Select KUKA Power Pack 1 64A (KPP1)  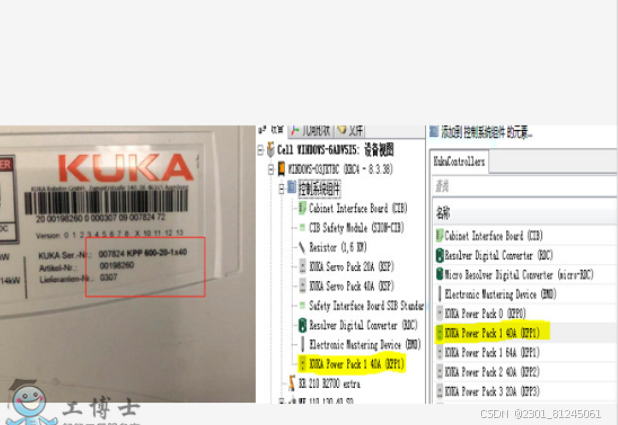[x=527, y=352]
